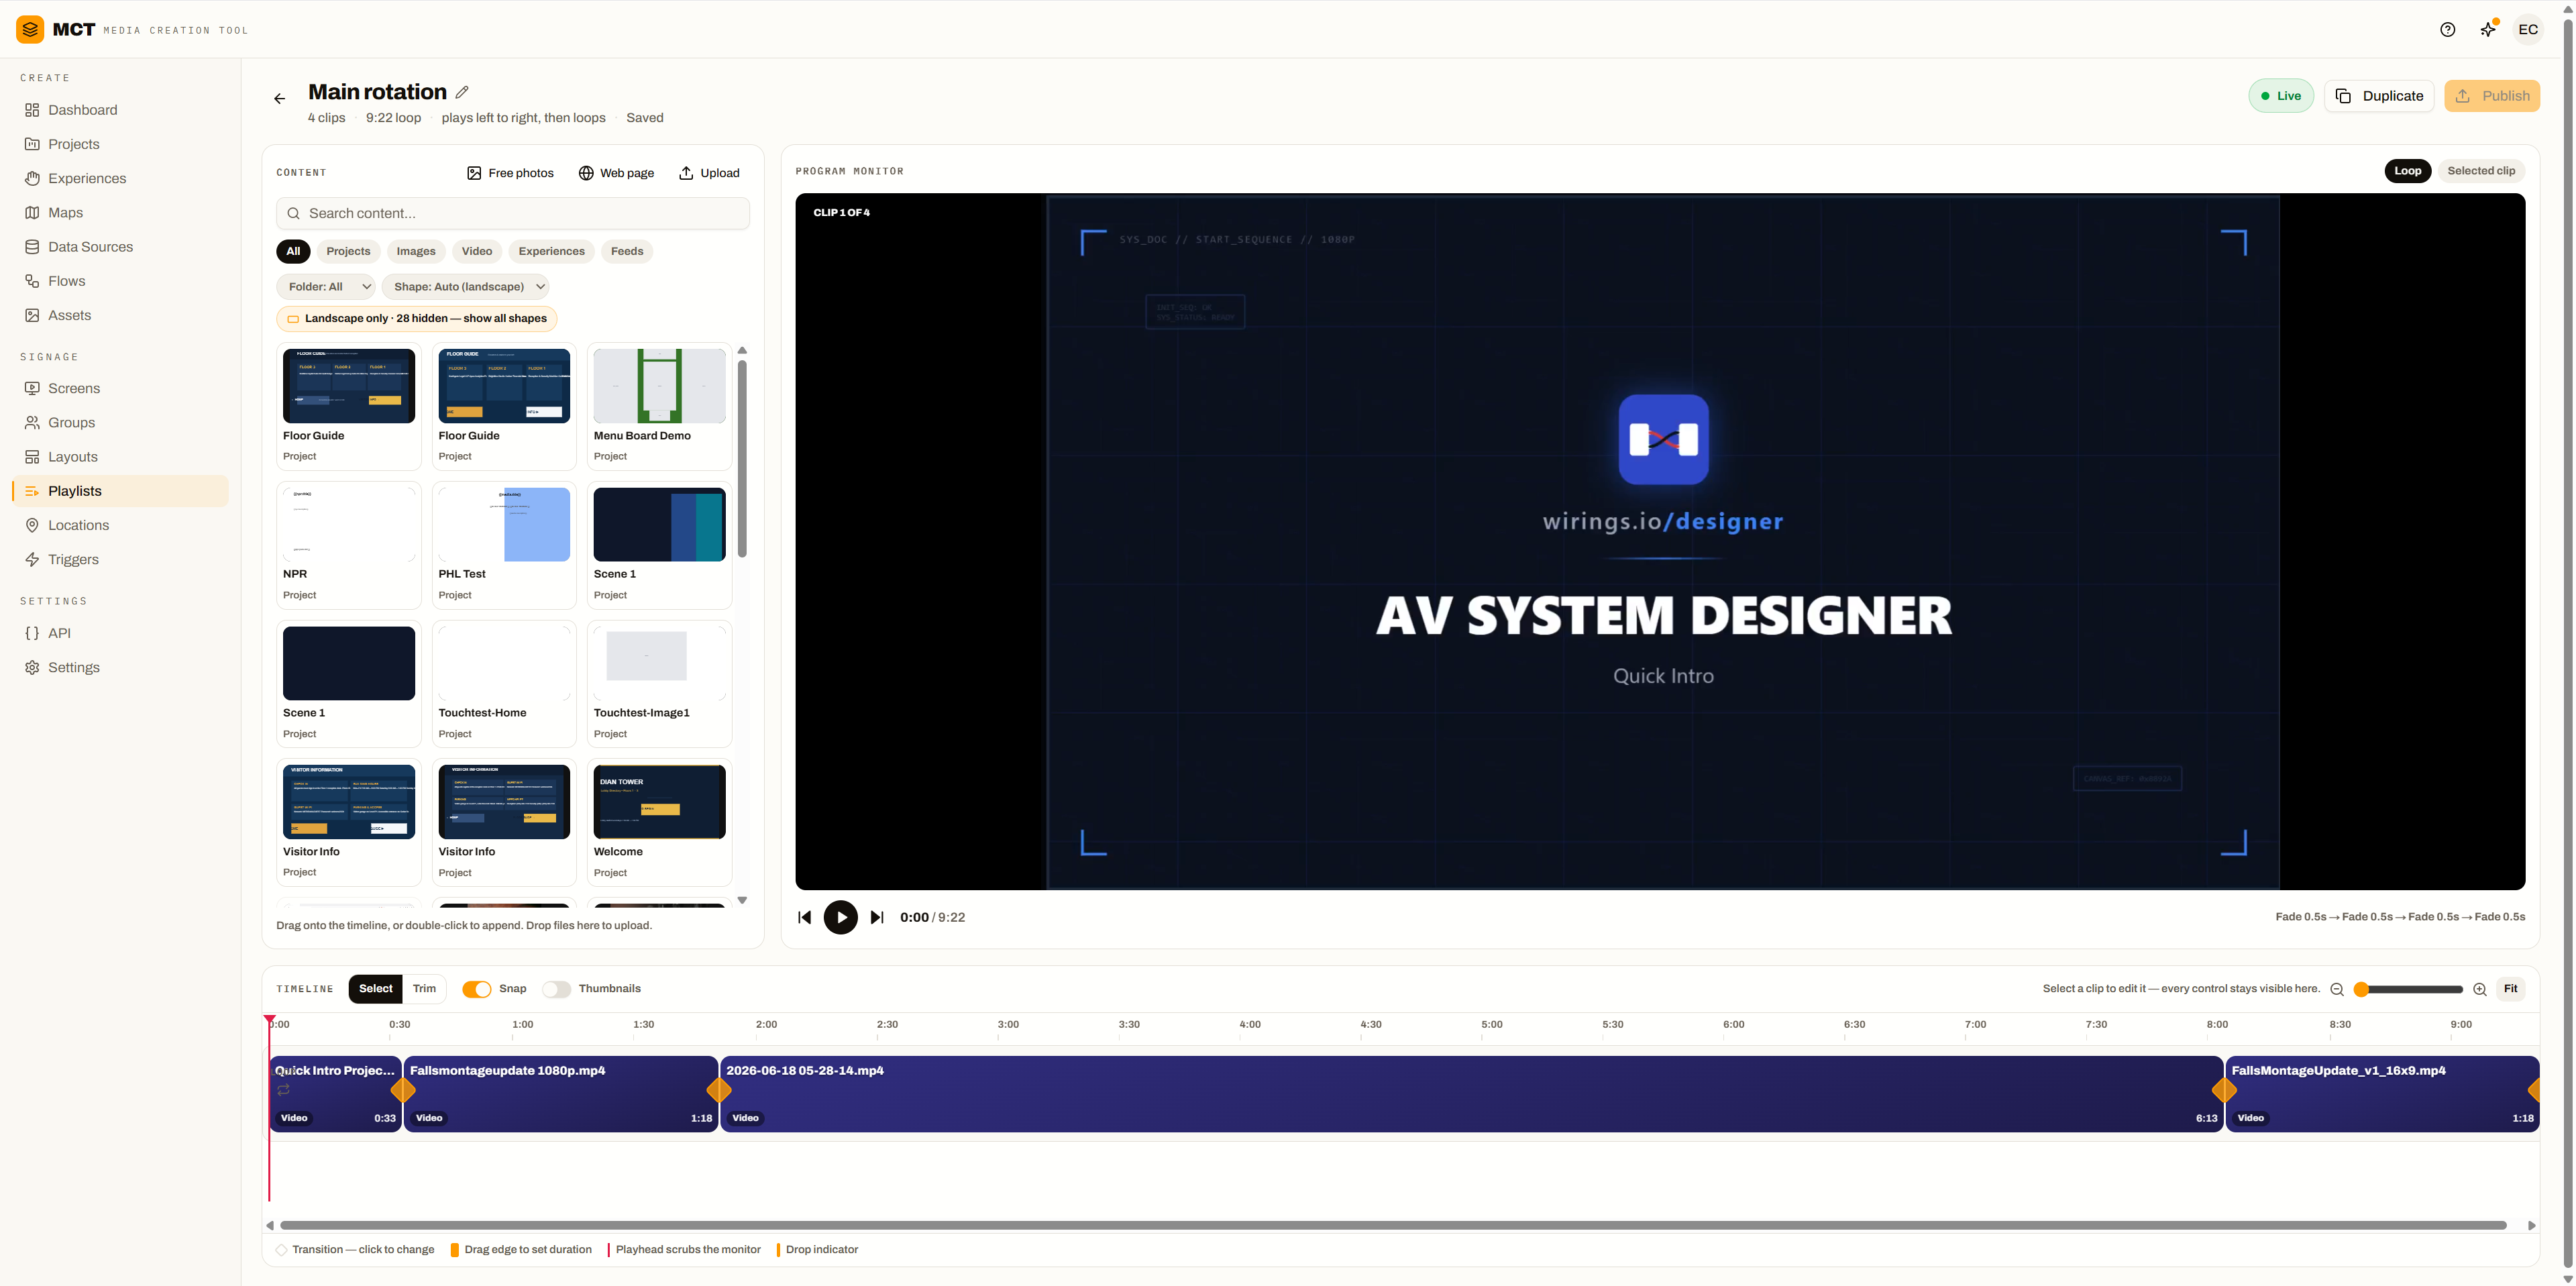The image size is (2576, 1286).
Task: Click the Fit timeline button
Action: (2510, 989)
